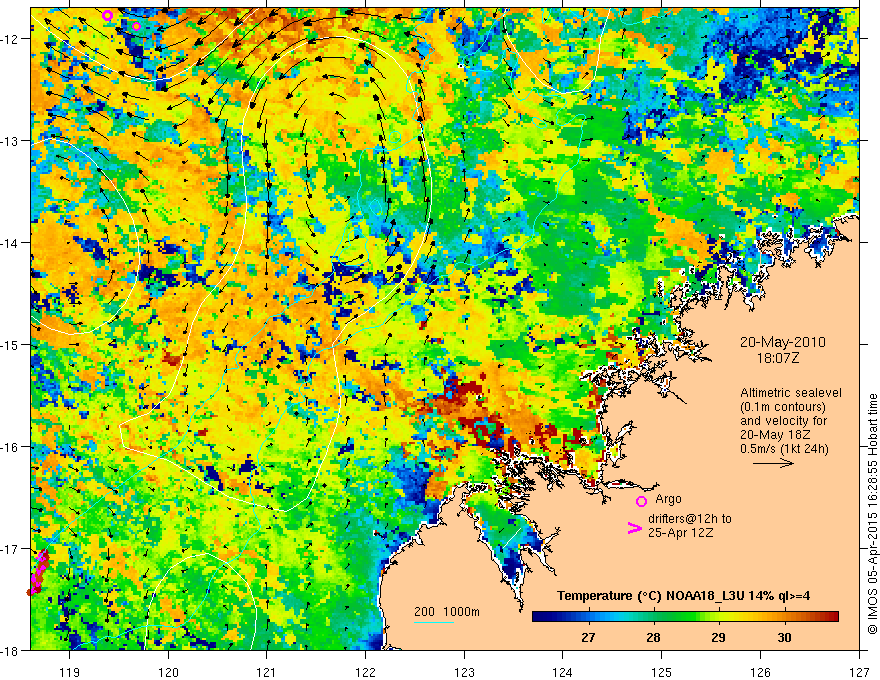The image size is (880, 680).
Task: Click the magenta drifter arrowhead in legend
Action: 634,528
